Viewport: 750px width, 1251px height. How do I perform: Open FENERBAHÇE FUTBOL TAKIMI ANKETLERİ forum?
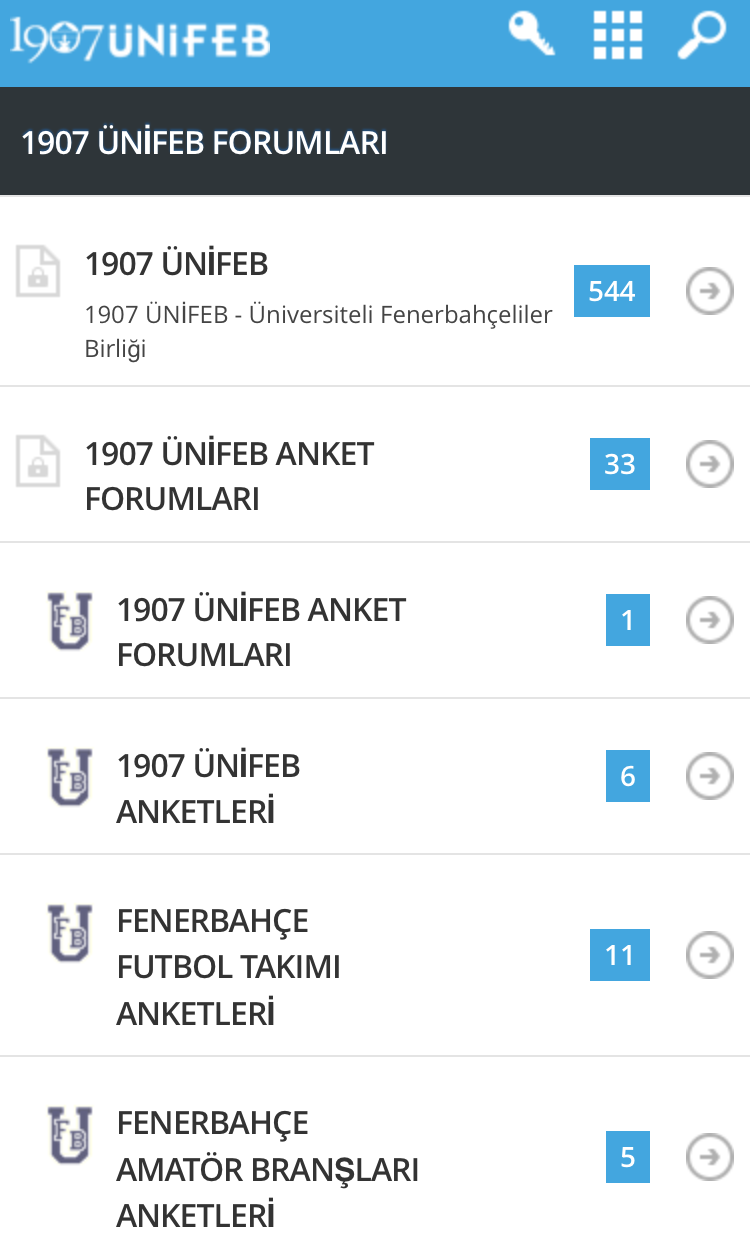click(x=229, y=967)
